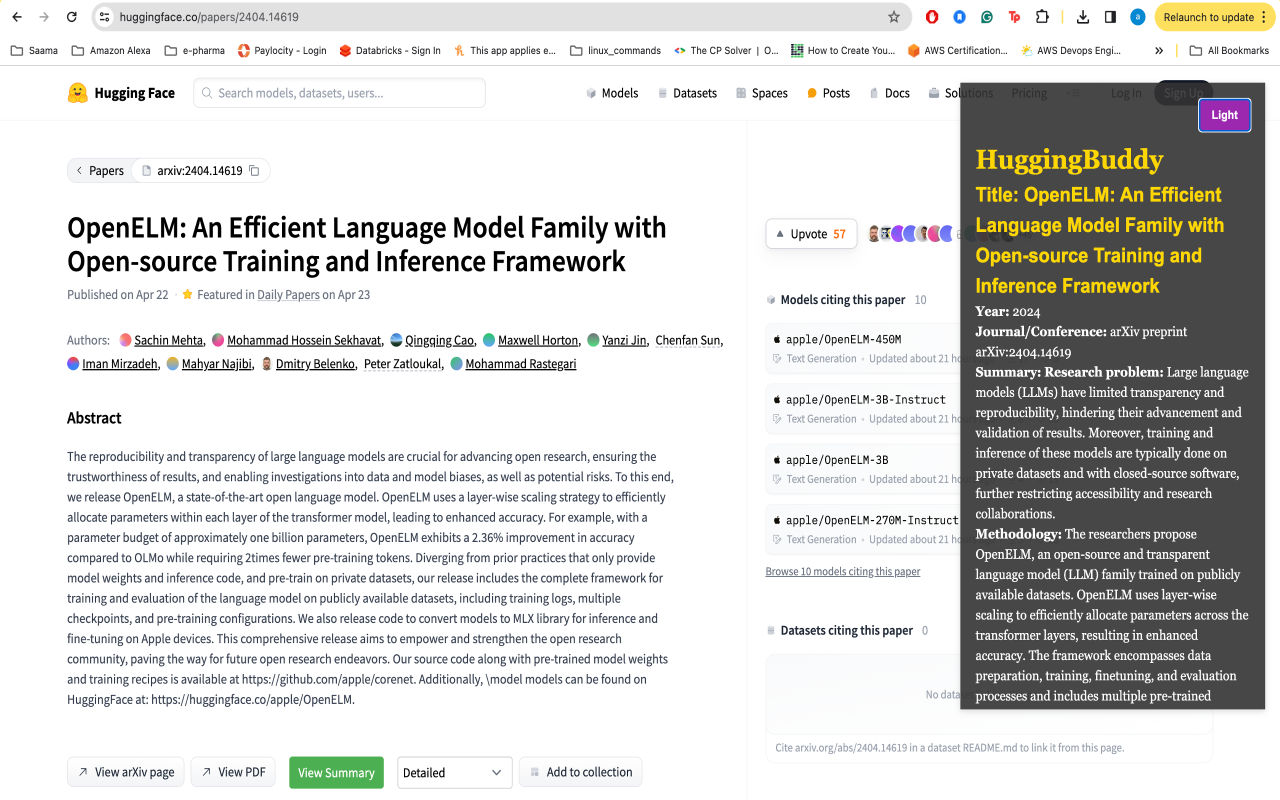This screenshot has width=1280, height=800.
Task: Click the browser back arrow
Action: coord(17,17)
